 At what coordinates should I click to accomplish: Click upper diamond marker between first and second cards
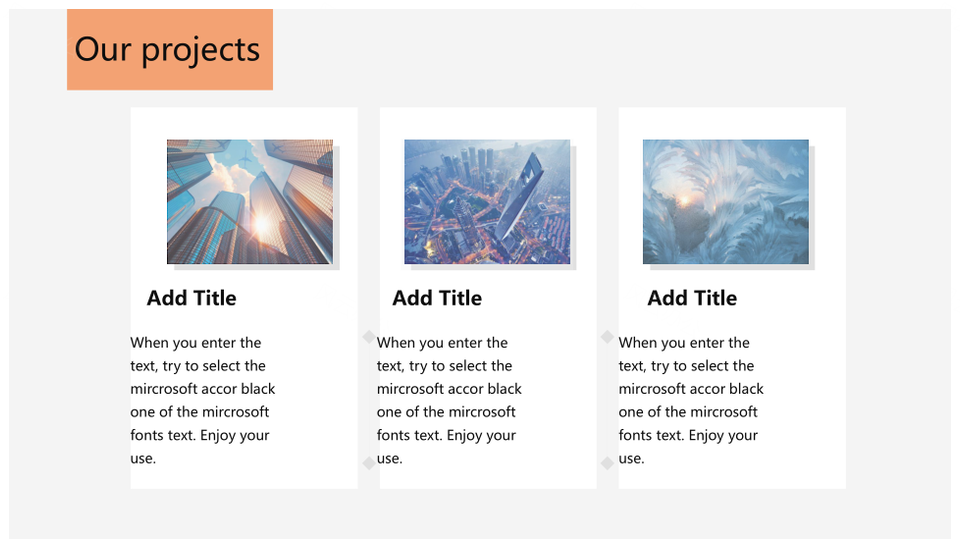(x=369, y=337)
